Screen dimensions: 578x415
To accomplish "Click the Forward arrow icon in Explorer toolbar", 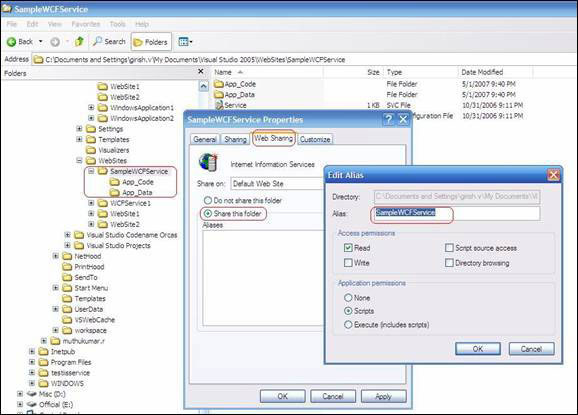I will coord(55,42).
